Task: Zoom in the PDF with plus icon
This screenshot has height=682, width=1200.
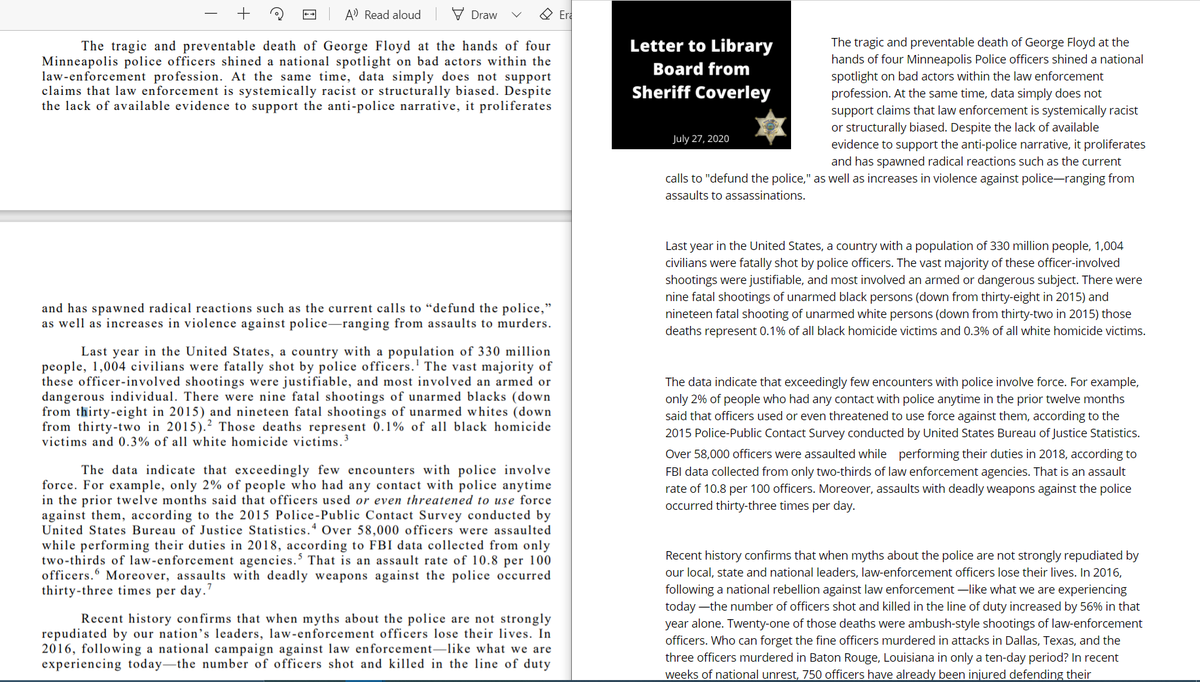Action: pos(243,14)
